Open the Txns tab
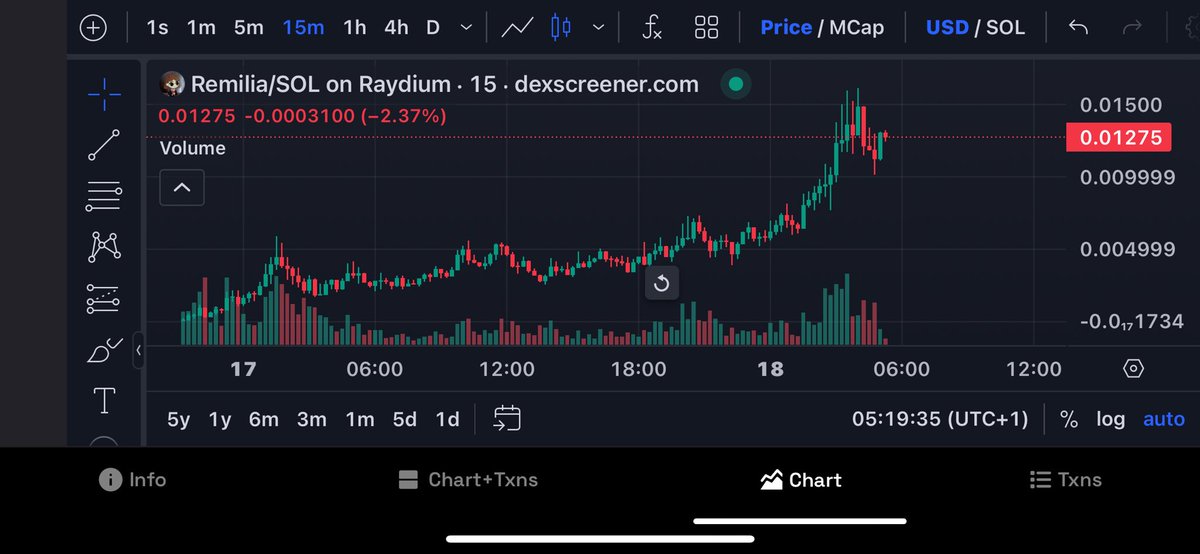The height and width of the screenshot is (554, 1200). (x=1066, y=480)
